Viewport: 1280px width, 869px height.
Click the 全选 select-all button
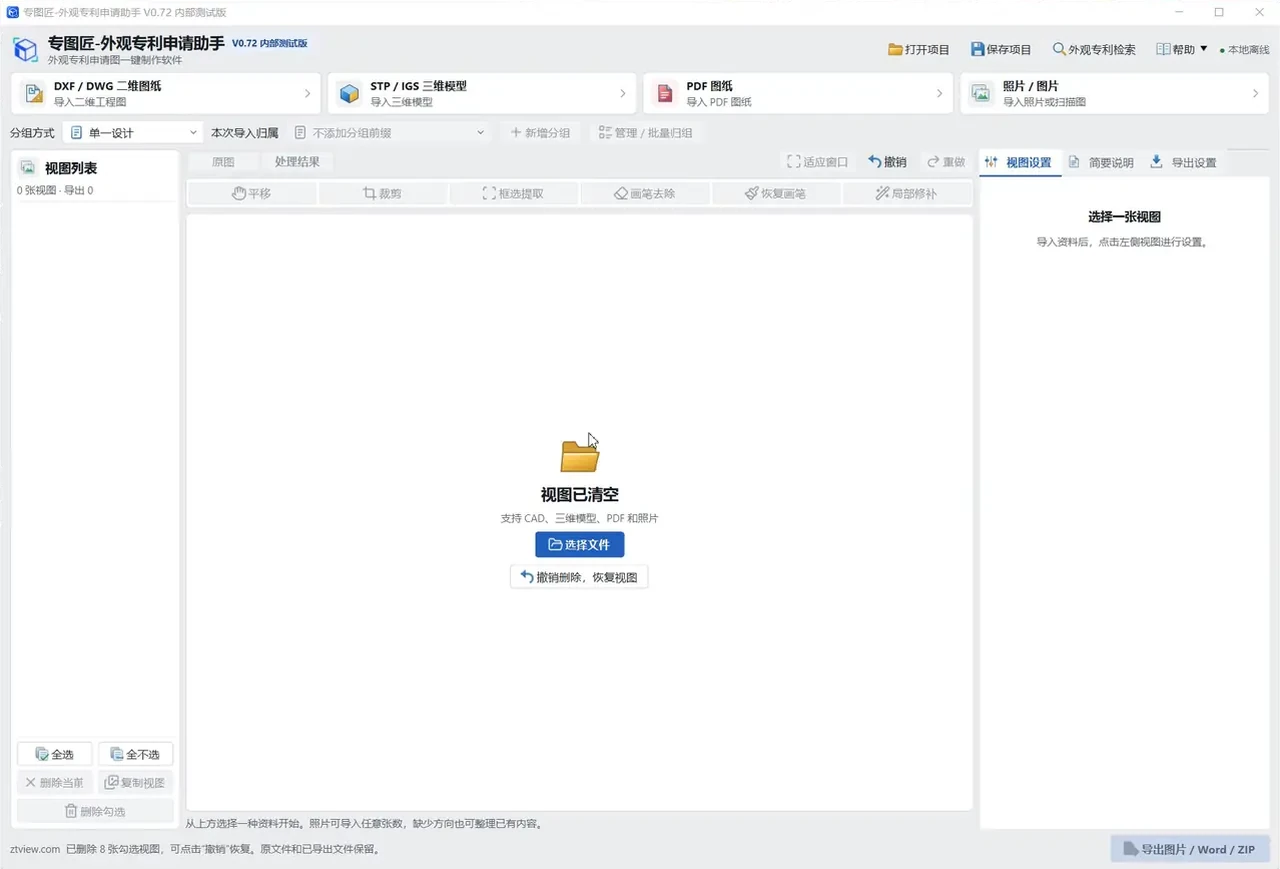coord(55,754)
